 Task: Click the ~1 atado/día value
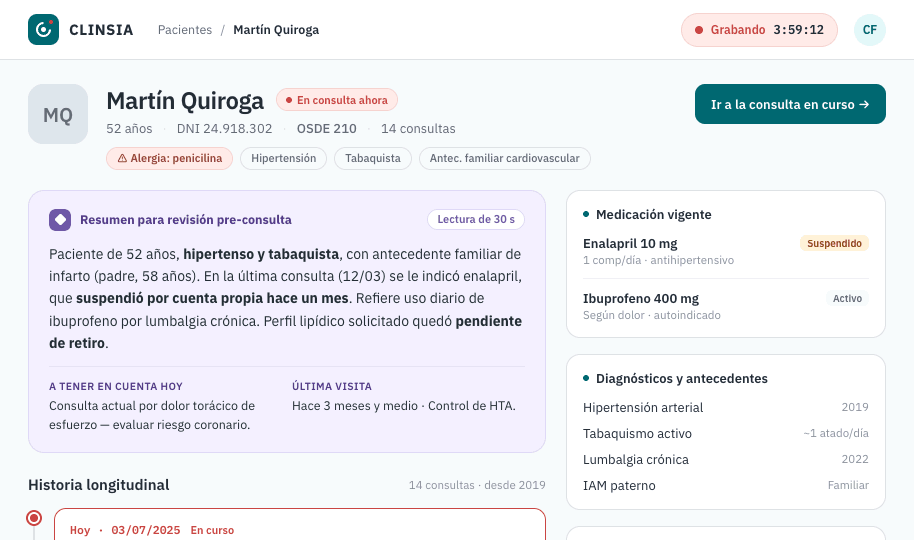click(x=835, y=433)
